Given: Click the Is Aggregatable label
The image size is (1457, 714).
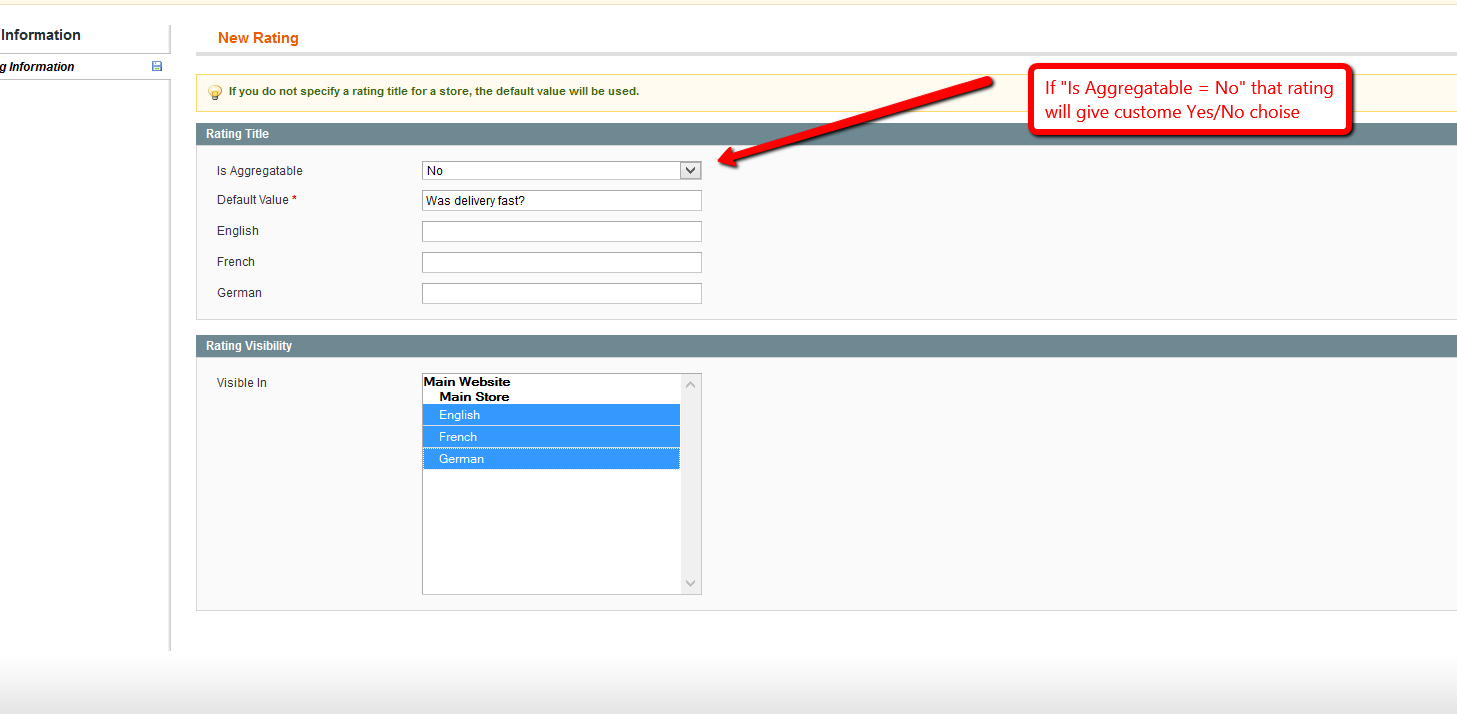Looking at the screenshot, I should click(260, 171).
